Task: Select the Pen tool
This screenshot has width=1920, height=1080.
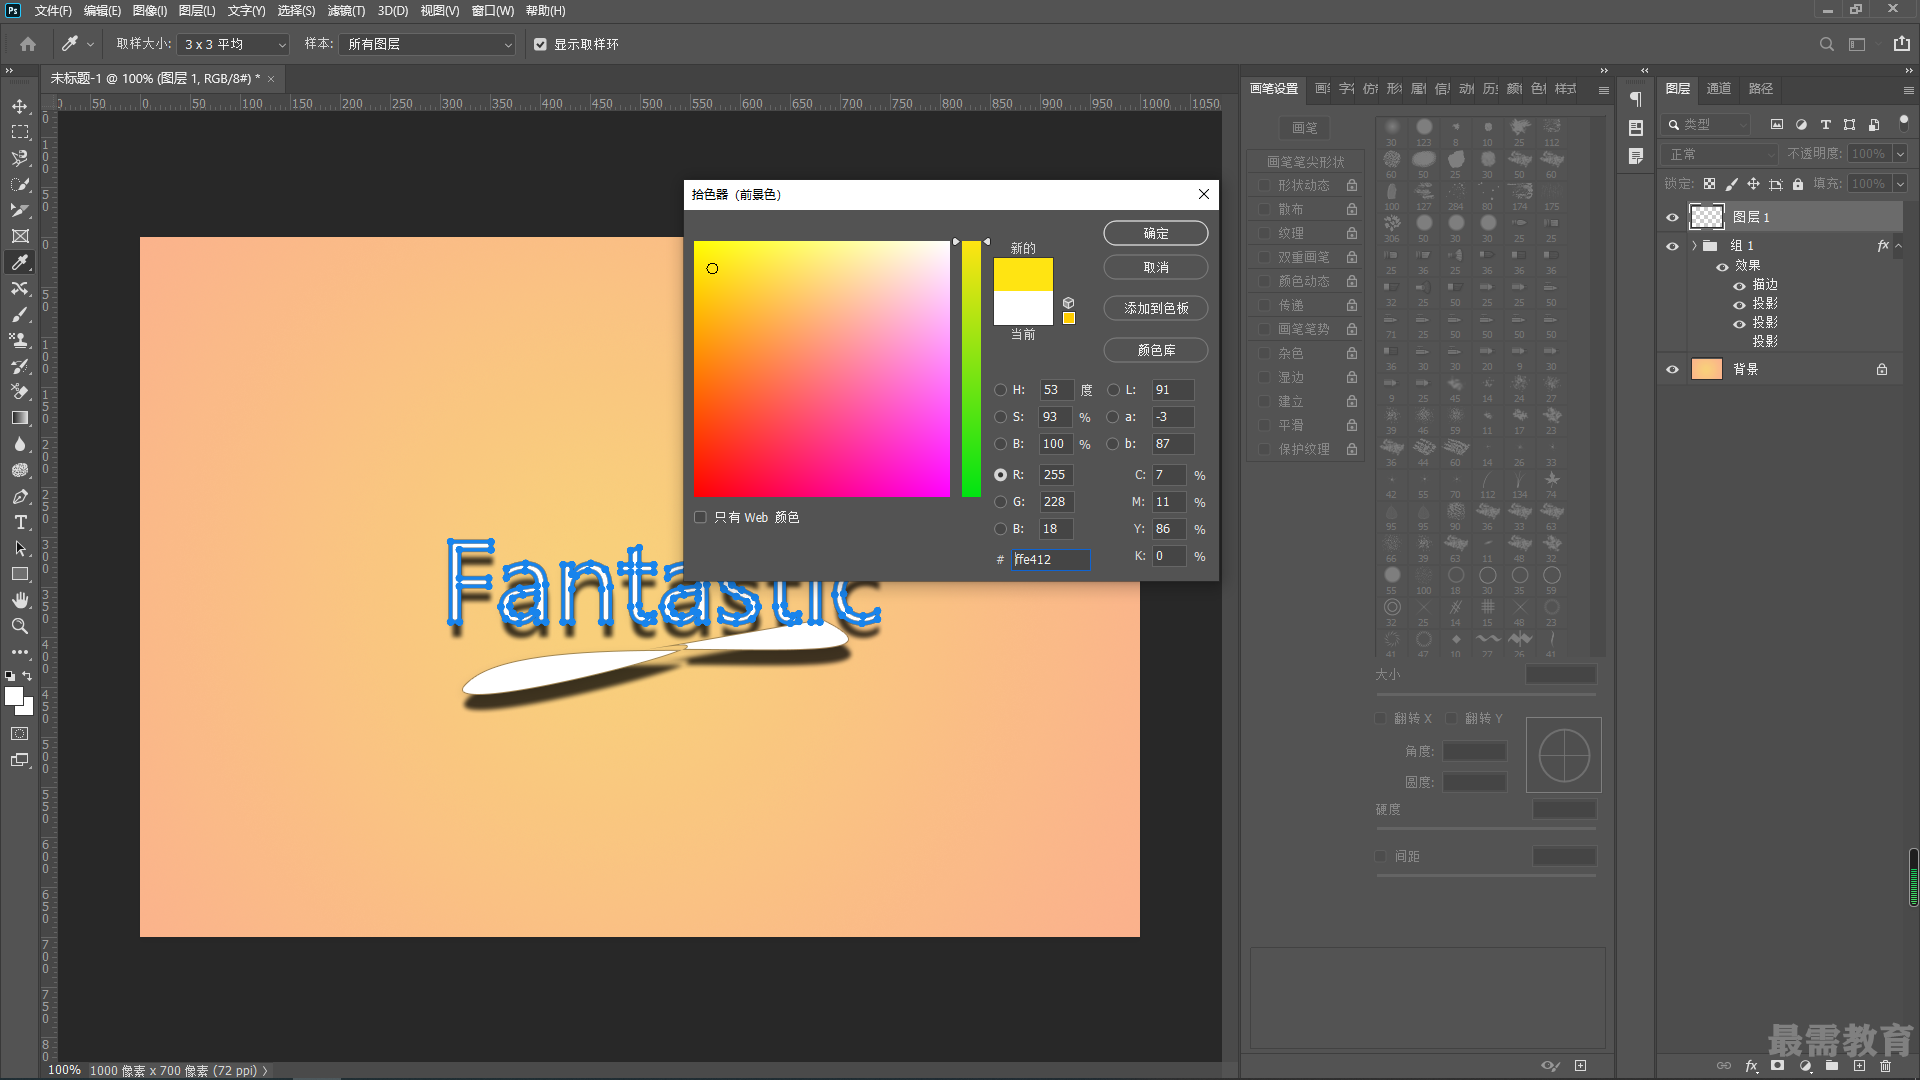Action: pos(20,496)
